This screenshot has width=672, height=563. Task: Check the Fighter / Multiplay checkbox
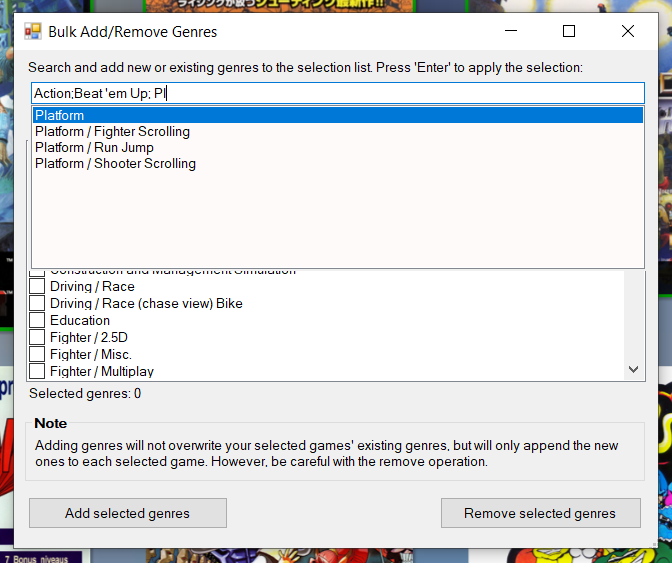coord(37,371)
